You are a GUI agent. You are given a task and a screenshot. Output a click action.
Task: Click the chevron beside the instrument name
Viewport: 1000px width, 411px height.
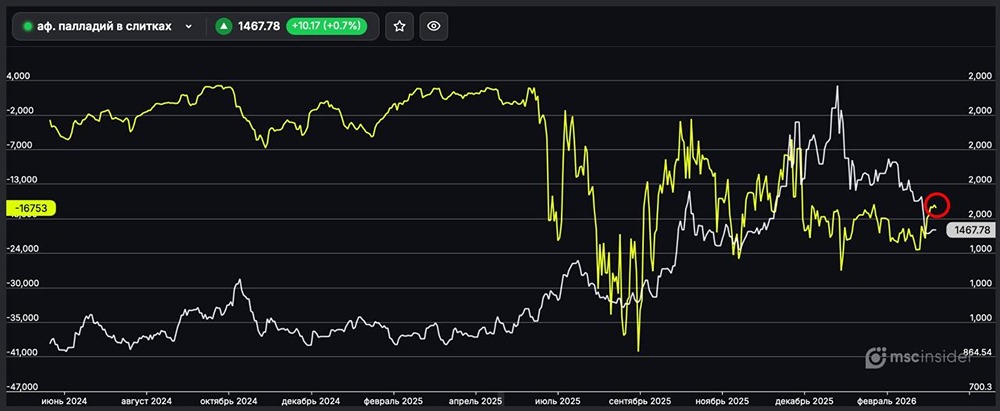188,27
